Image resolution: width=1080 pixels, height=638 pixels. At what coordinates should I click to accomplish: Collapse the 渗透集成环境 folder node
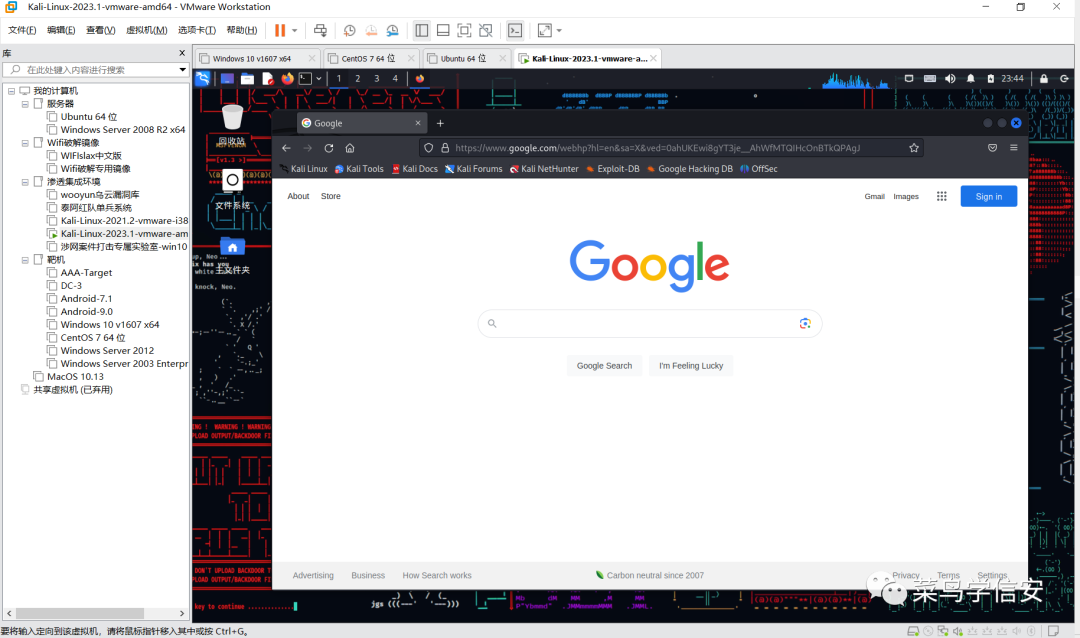click(25, 182)
